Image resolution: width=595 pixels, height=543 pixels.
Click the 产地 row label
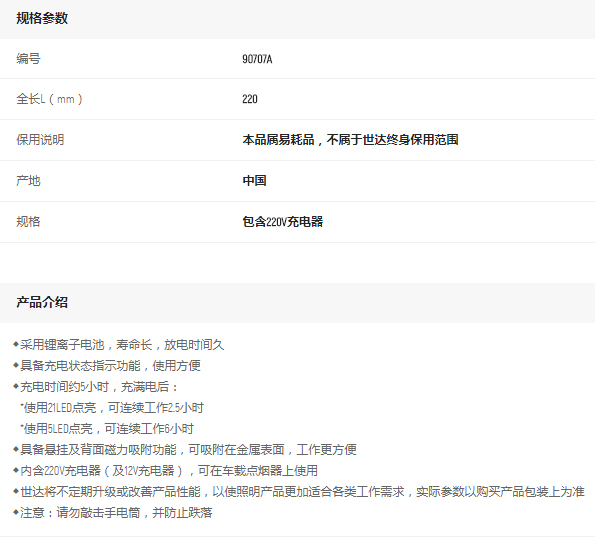28,181
